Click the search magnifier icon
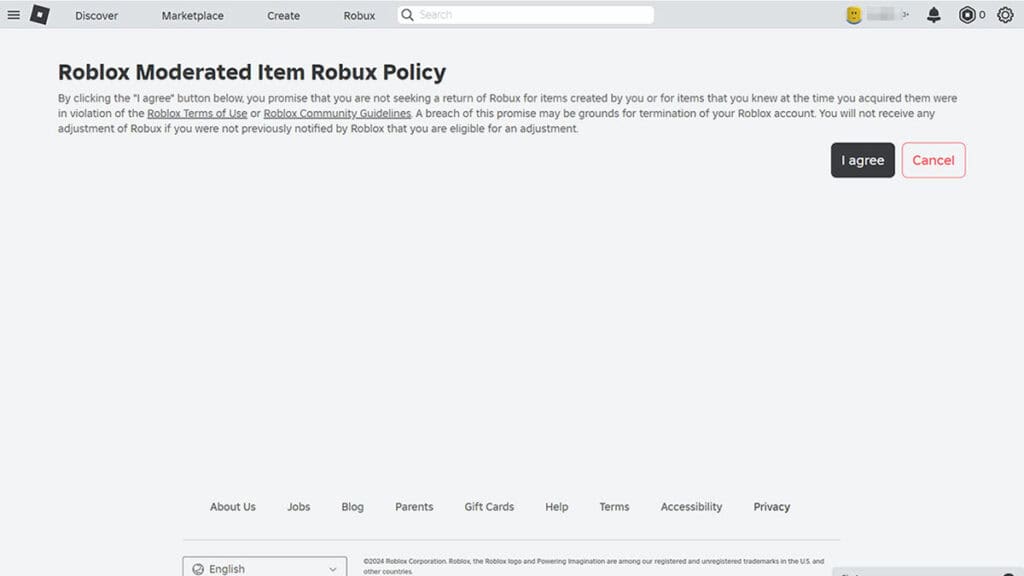 (x=406, y=14)
